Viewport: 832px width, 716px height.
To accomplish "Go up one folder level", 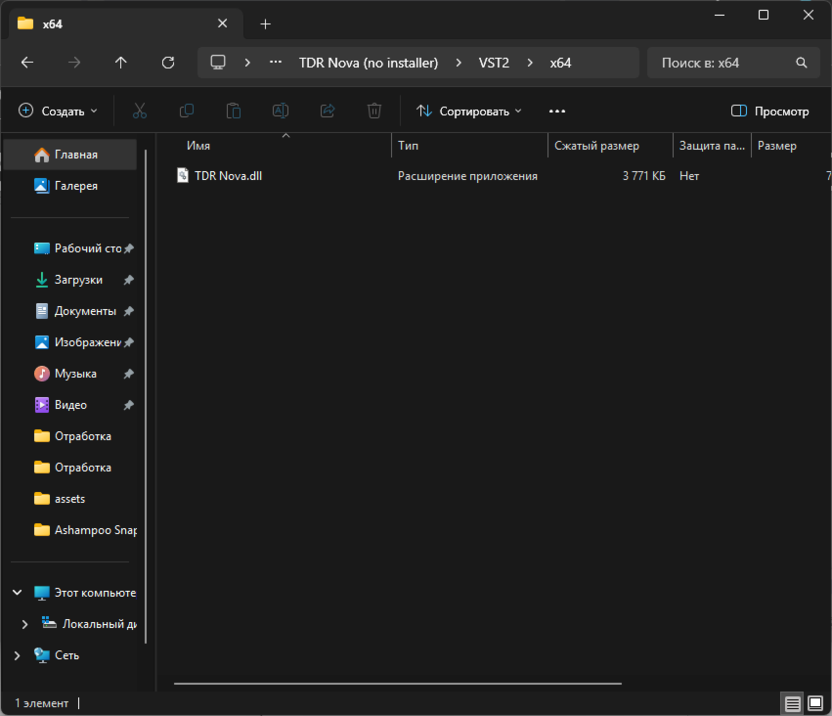I will (121, 62).
